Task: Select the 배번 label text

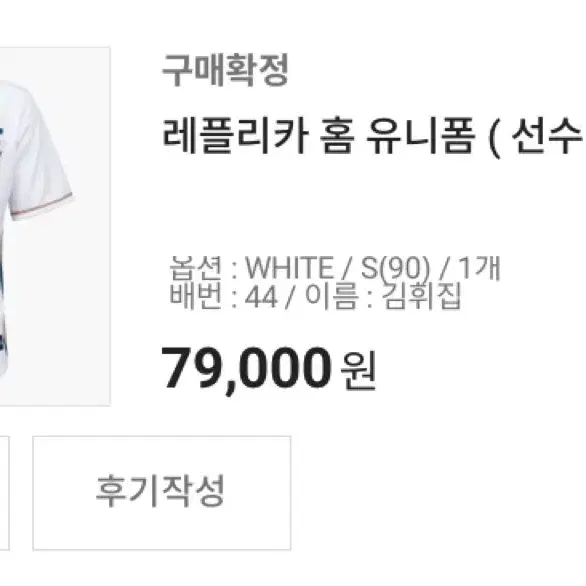Action: (195, 297)
